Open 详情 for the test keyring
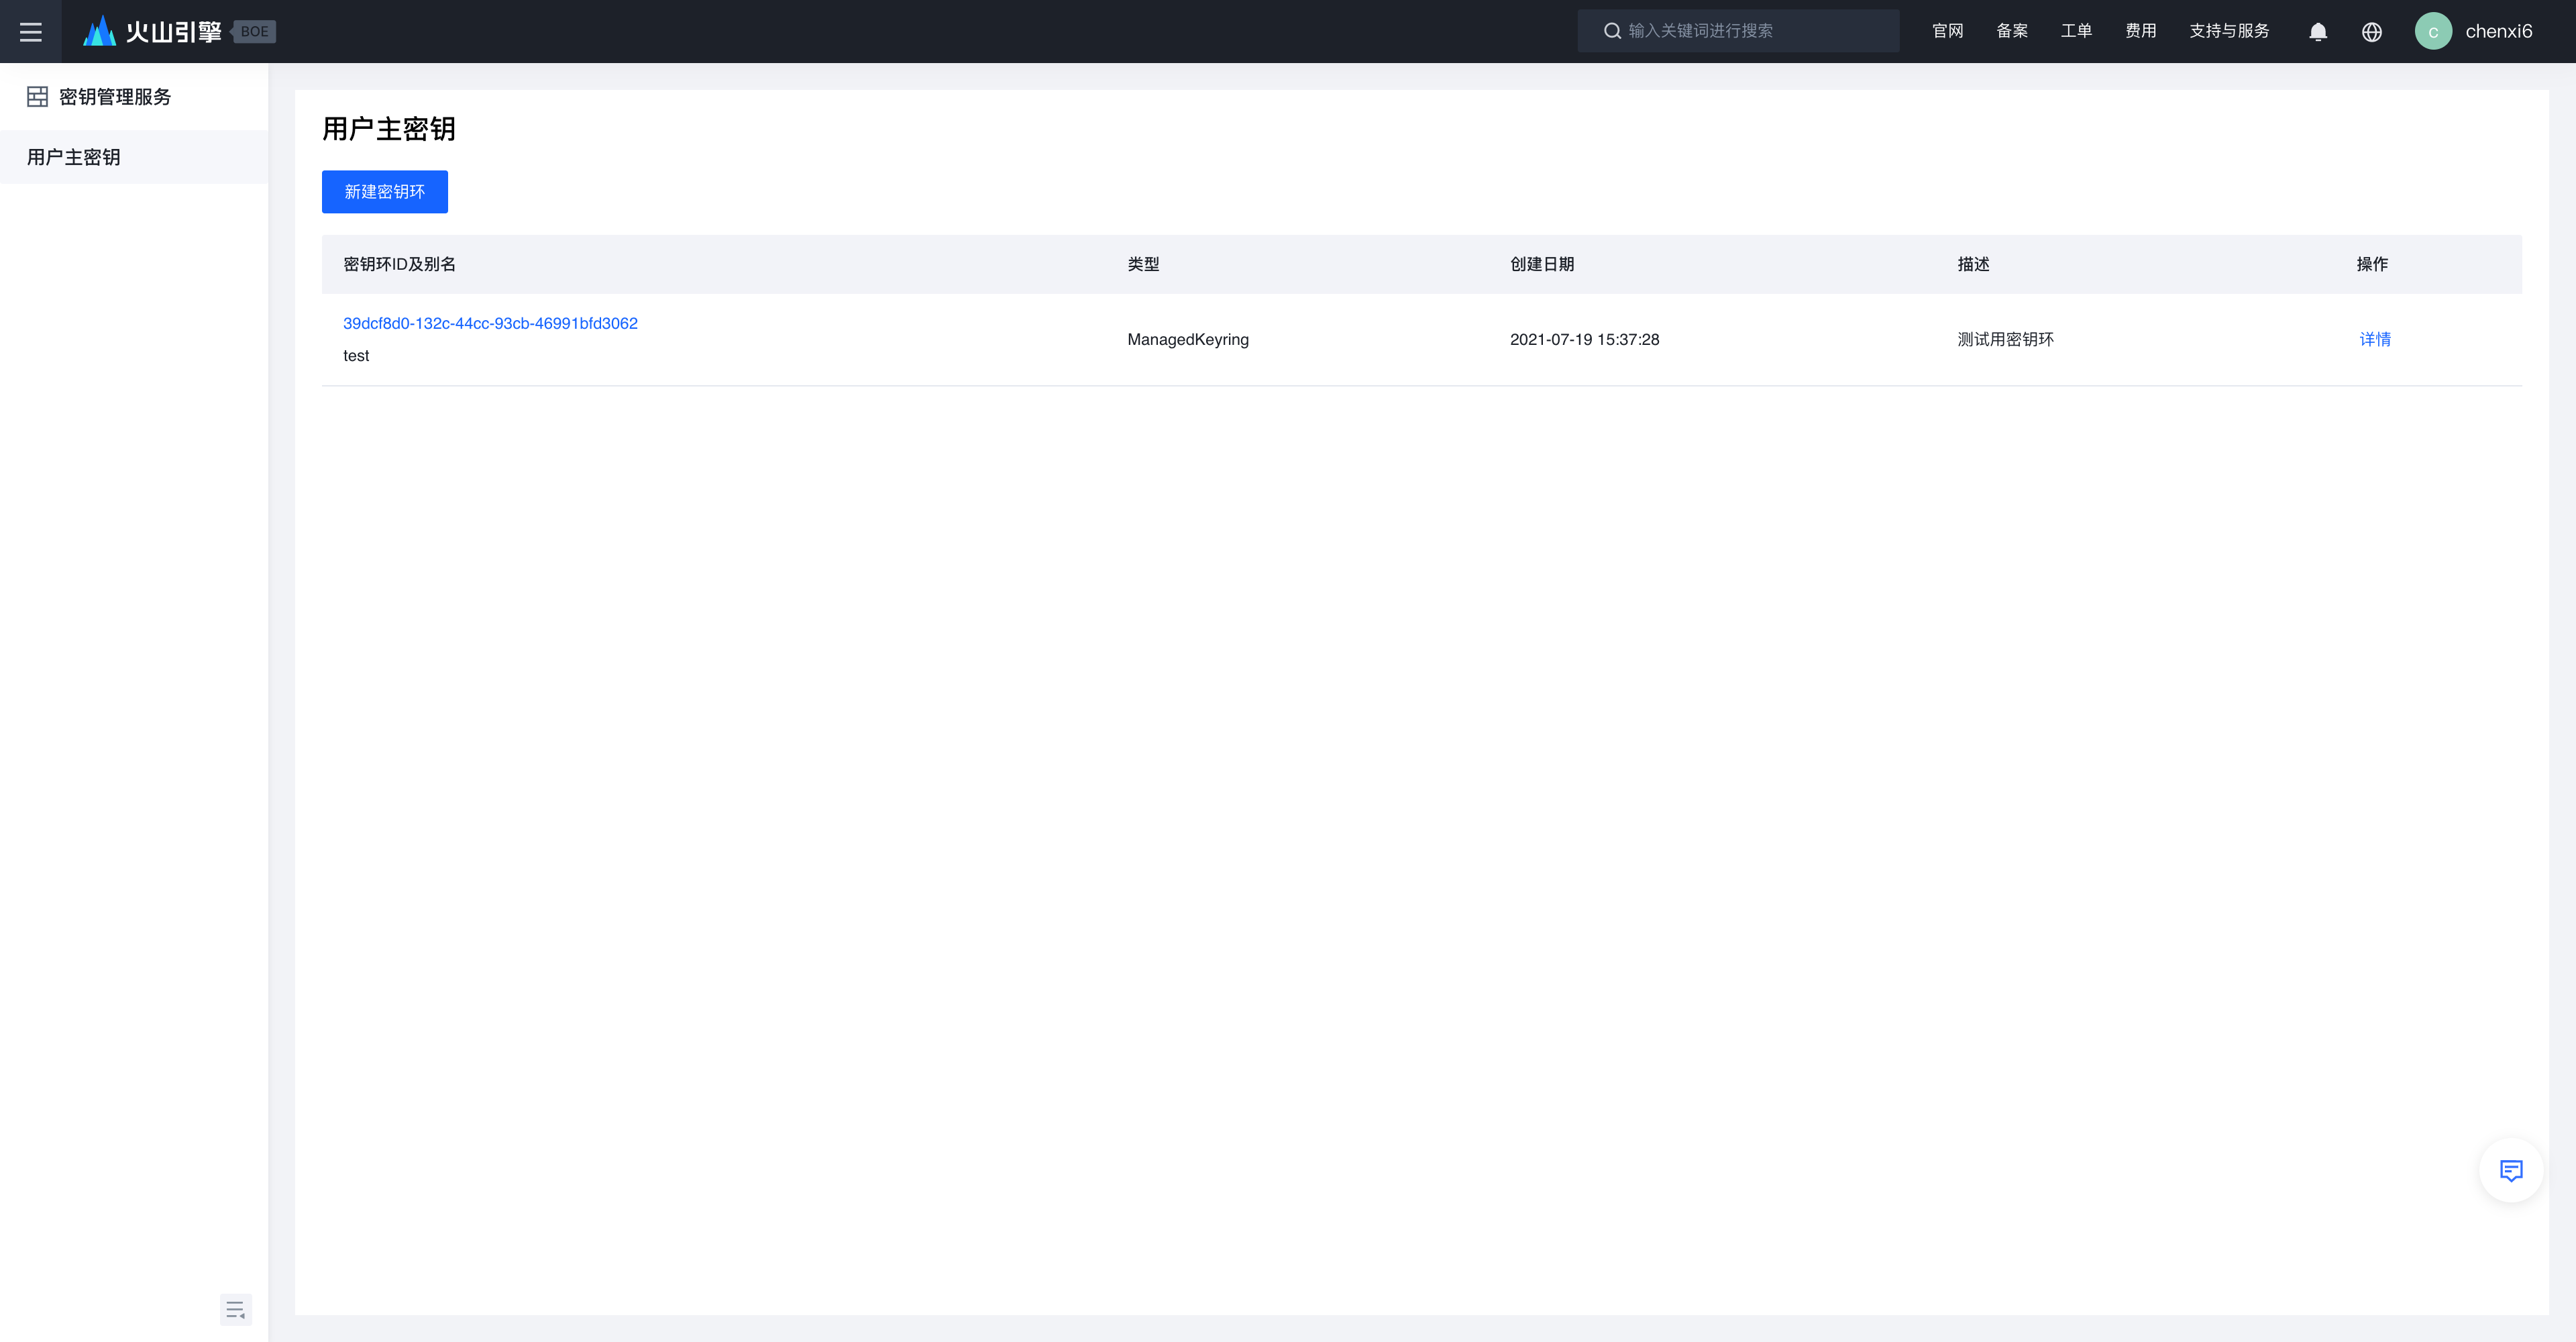 pyautogui.click(x=2375, y=340)
